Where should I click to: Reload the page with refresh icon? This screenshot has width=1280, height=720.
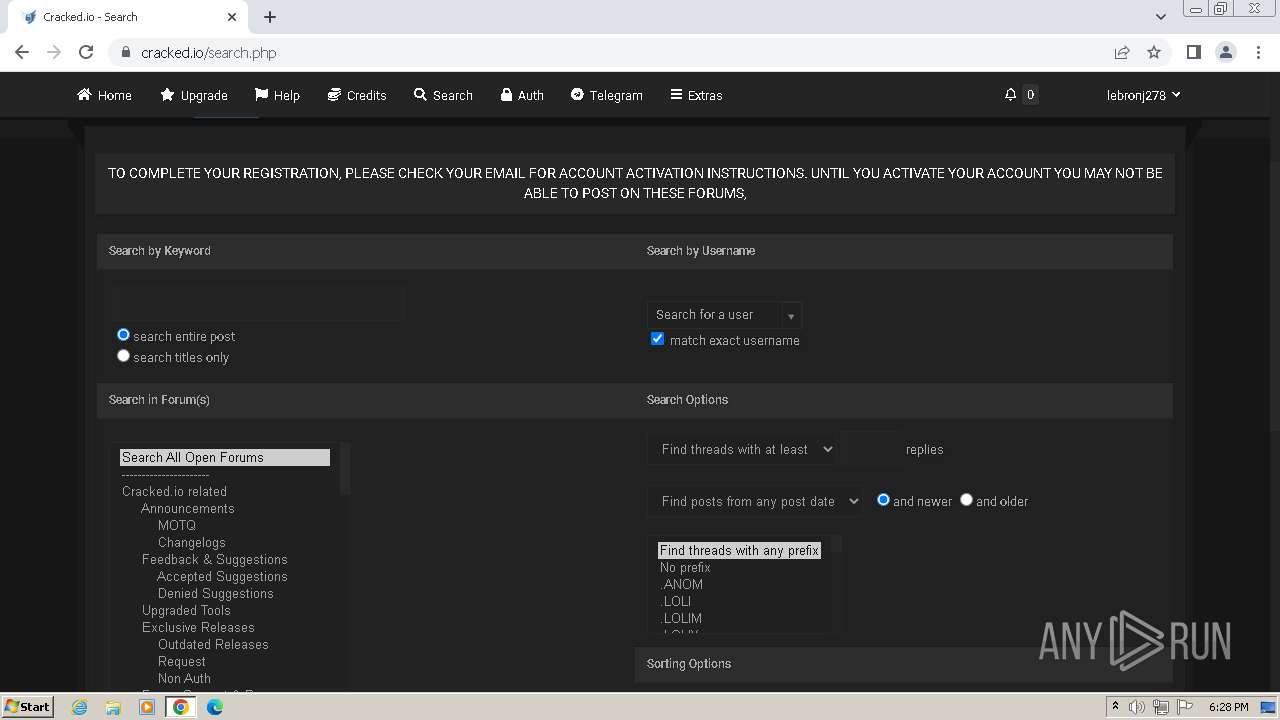tap(86, 52)
